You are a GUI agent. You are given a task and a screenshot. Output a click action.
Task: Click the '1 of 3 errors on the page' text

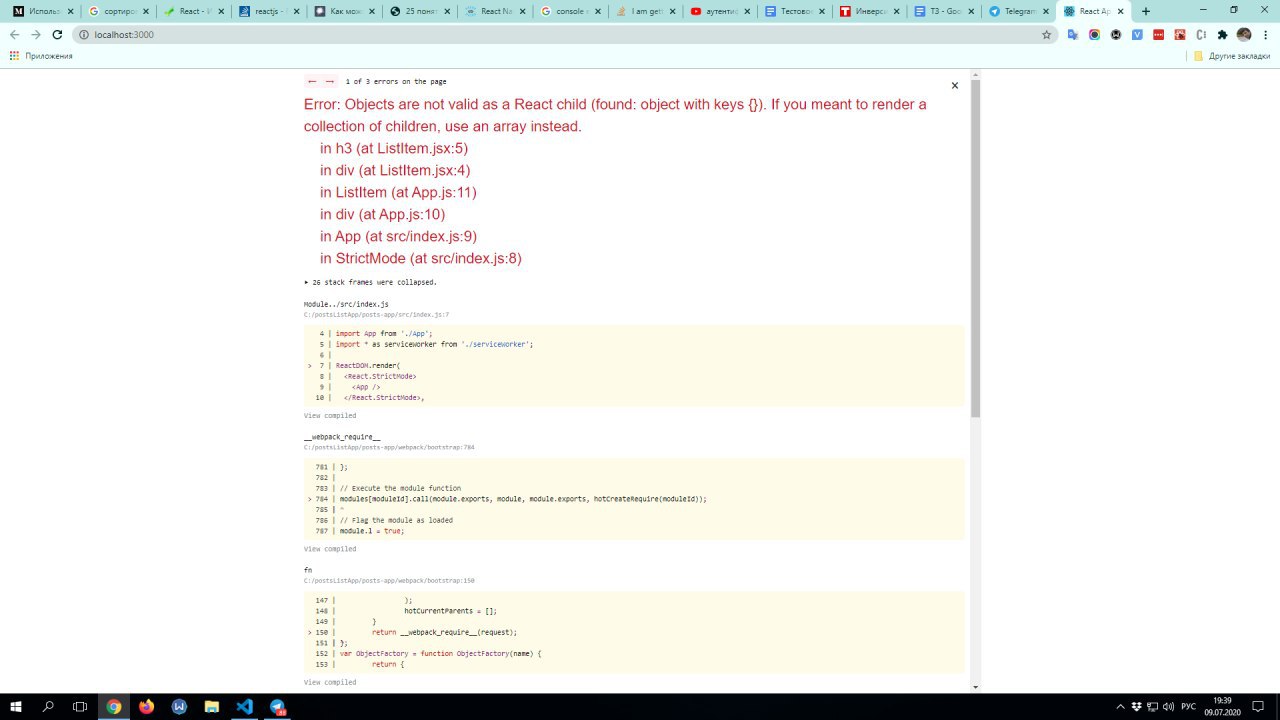[x=396, y=81]
